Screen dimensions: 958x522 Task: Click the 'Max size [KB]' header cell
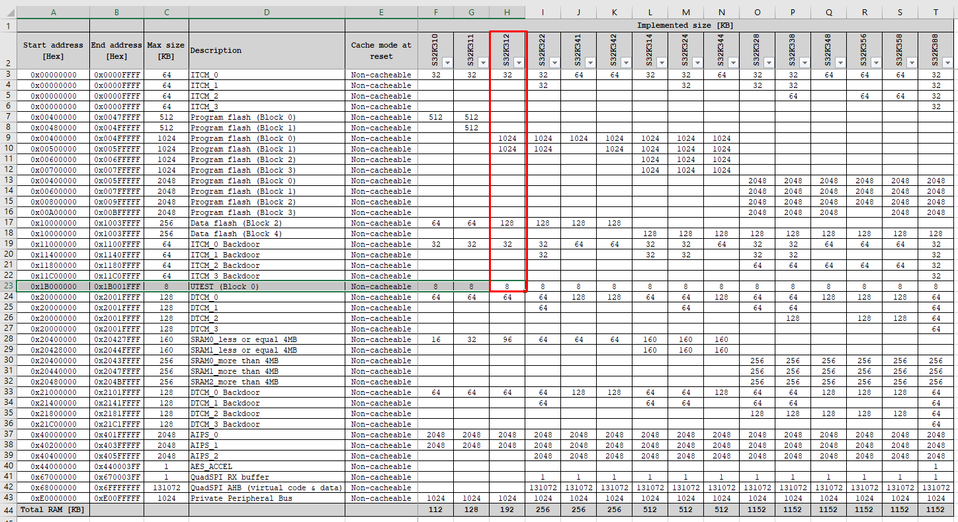(166, 50)
